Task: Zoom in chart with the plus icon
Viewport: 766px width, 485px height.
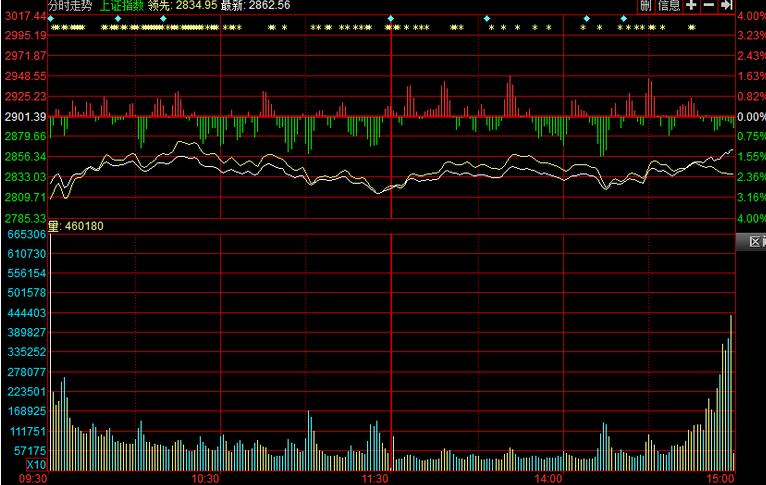Action: click(691, 5)
